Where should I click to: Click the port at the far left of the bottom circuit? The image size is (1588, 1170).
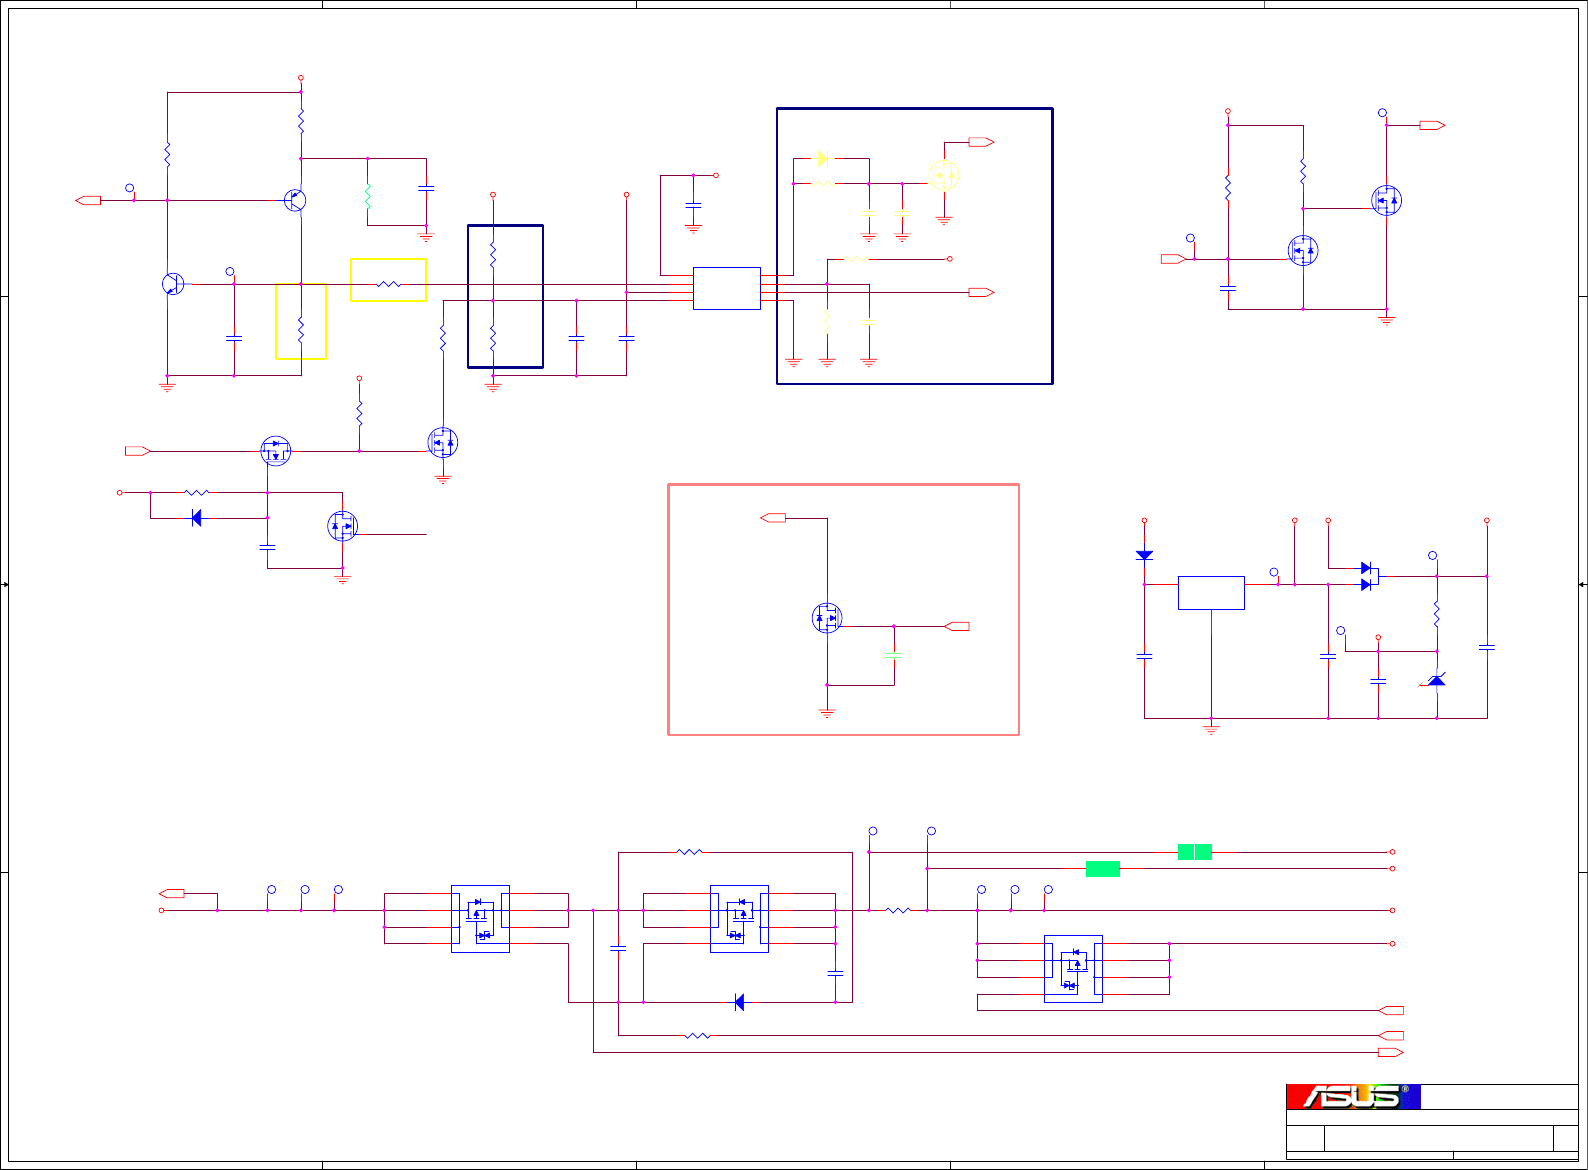click(x=172, y=893)
